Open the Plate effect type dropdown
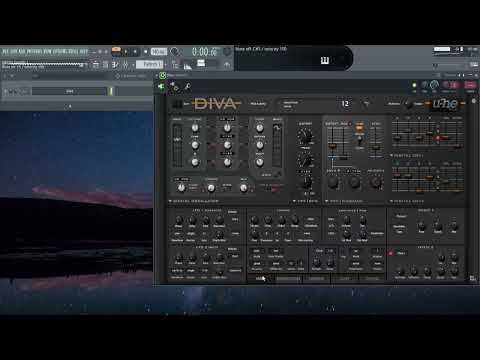Image resolution: width=480 pixels, height=360 pixels. point(401,253)
